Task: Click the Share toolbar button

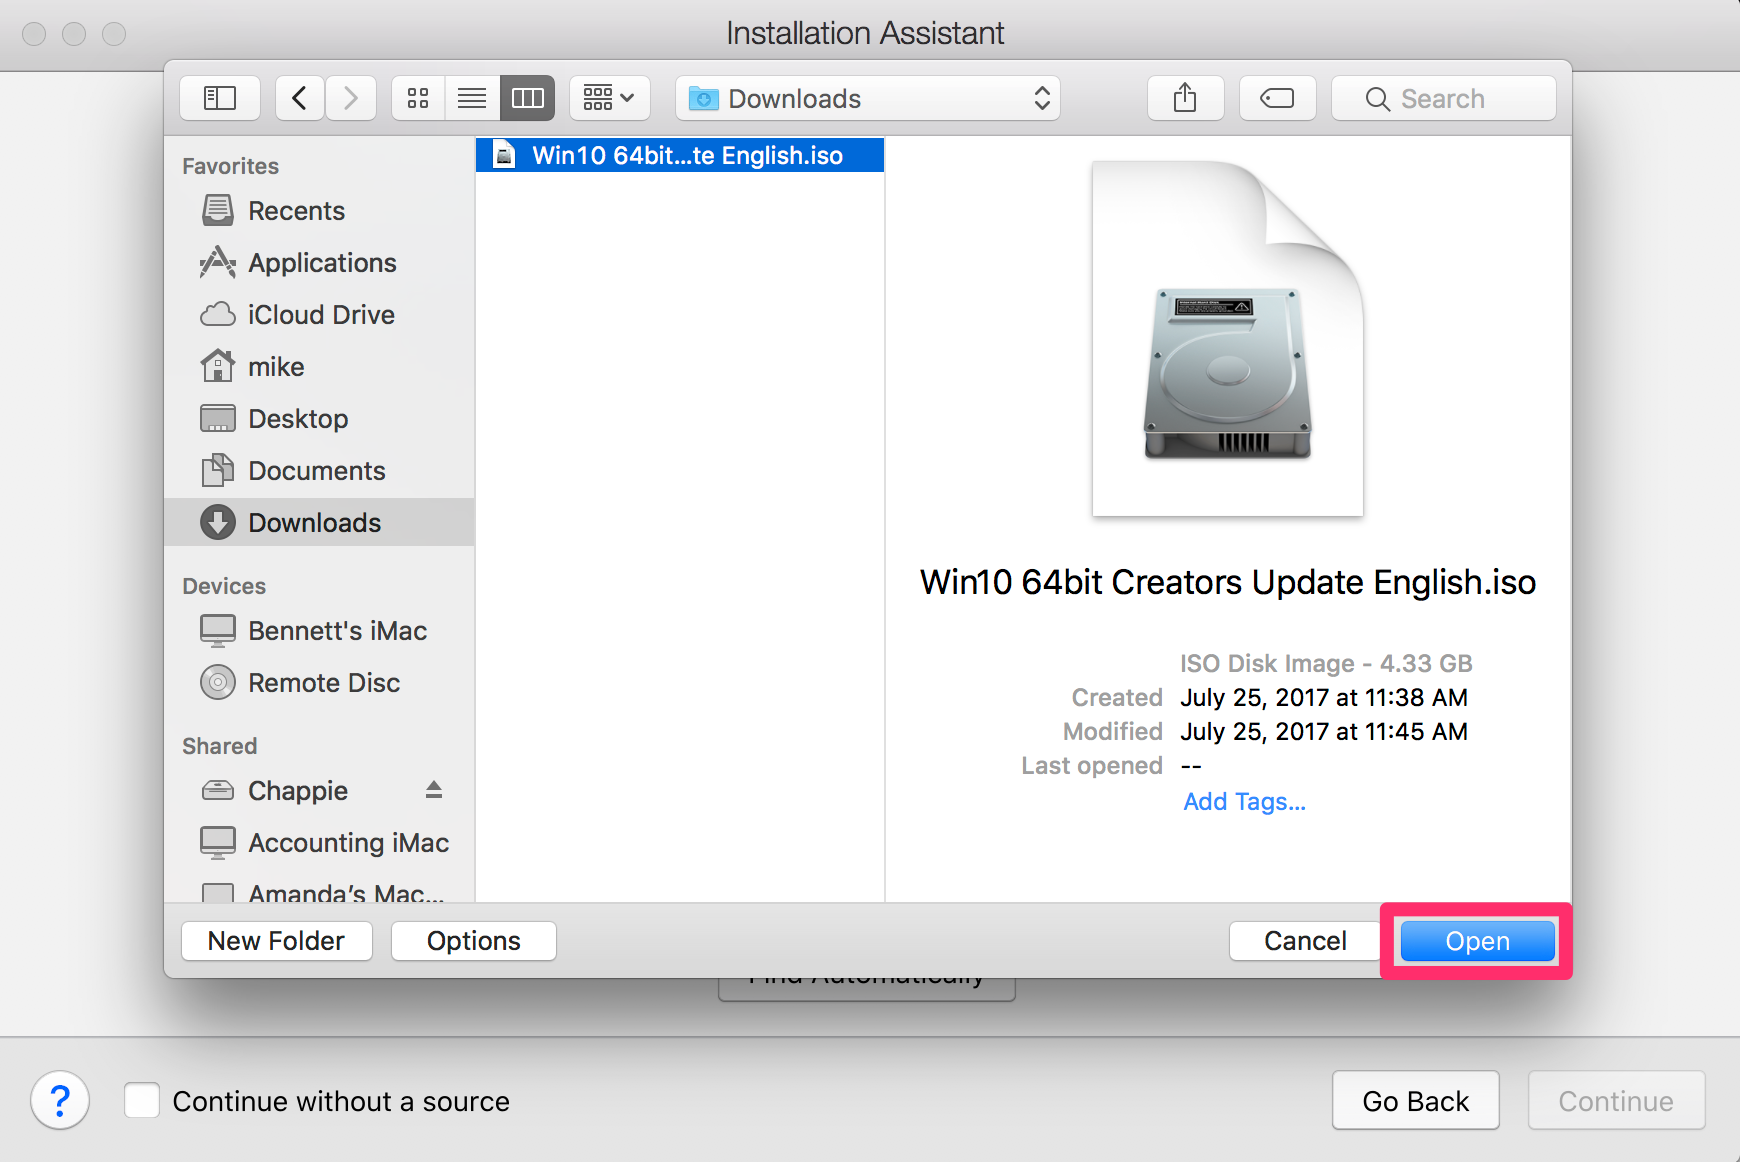Action: 1185,98
